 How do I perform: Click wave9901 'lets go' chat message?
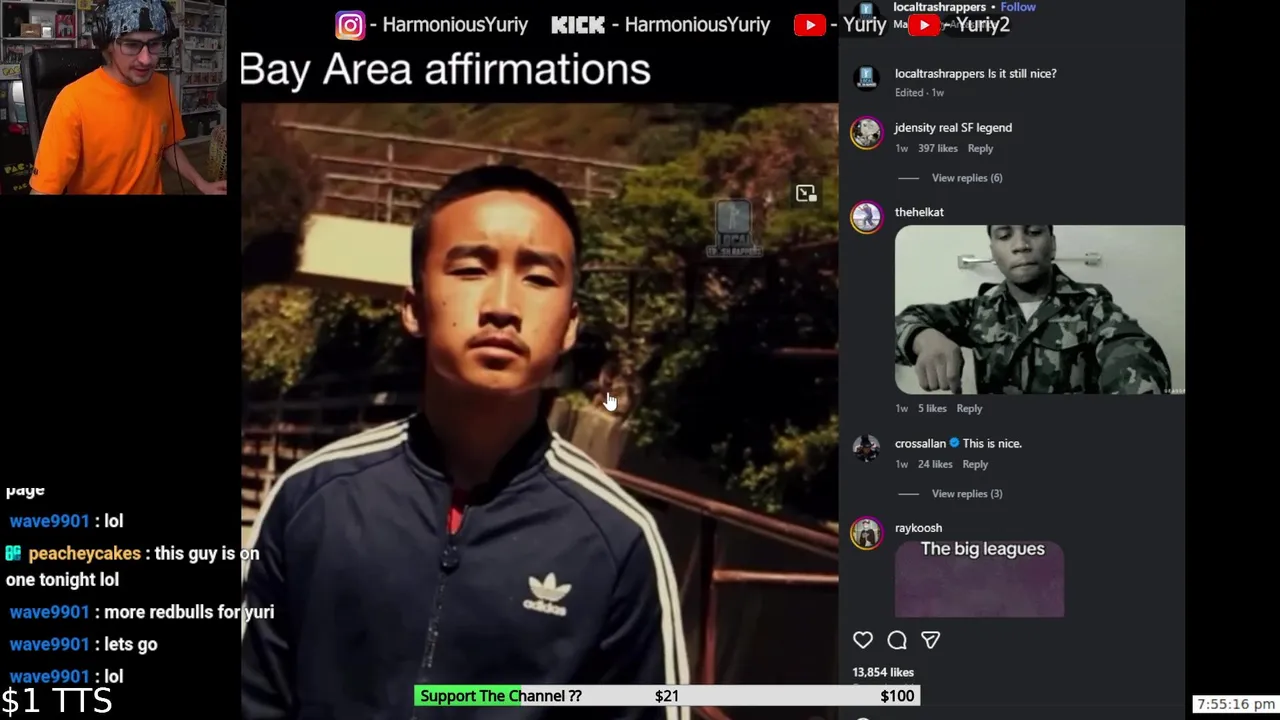click(x=130, y=644)
